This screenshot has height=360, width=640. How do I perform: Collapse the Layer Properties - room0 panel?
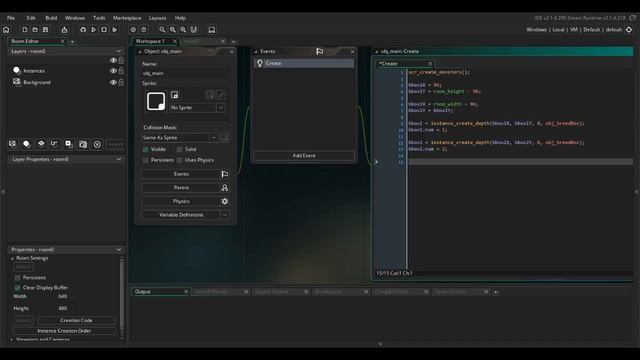[119, 159]
